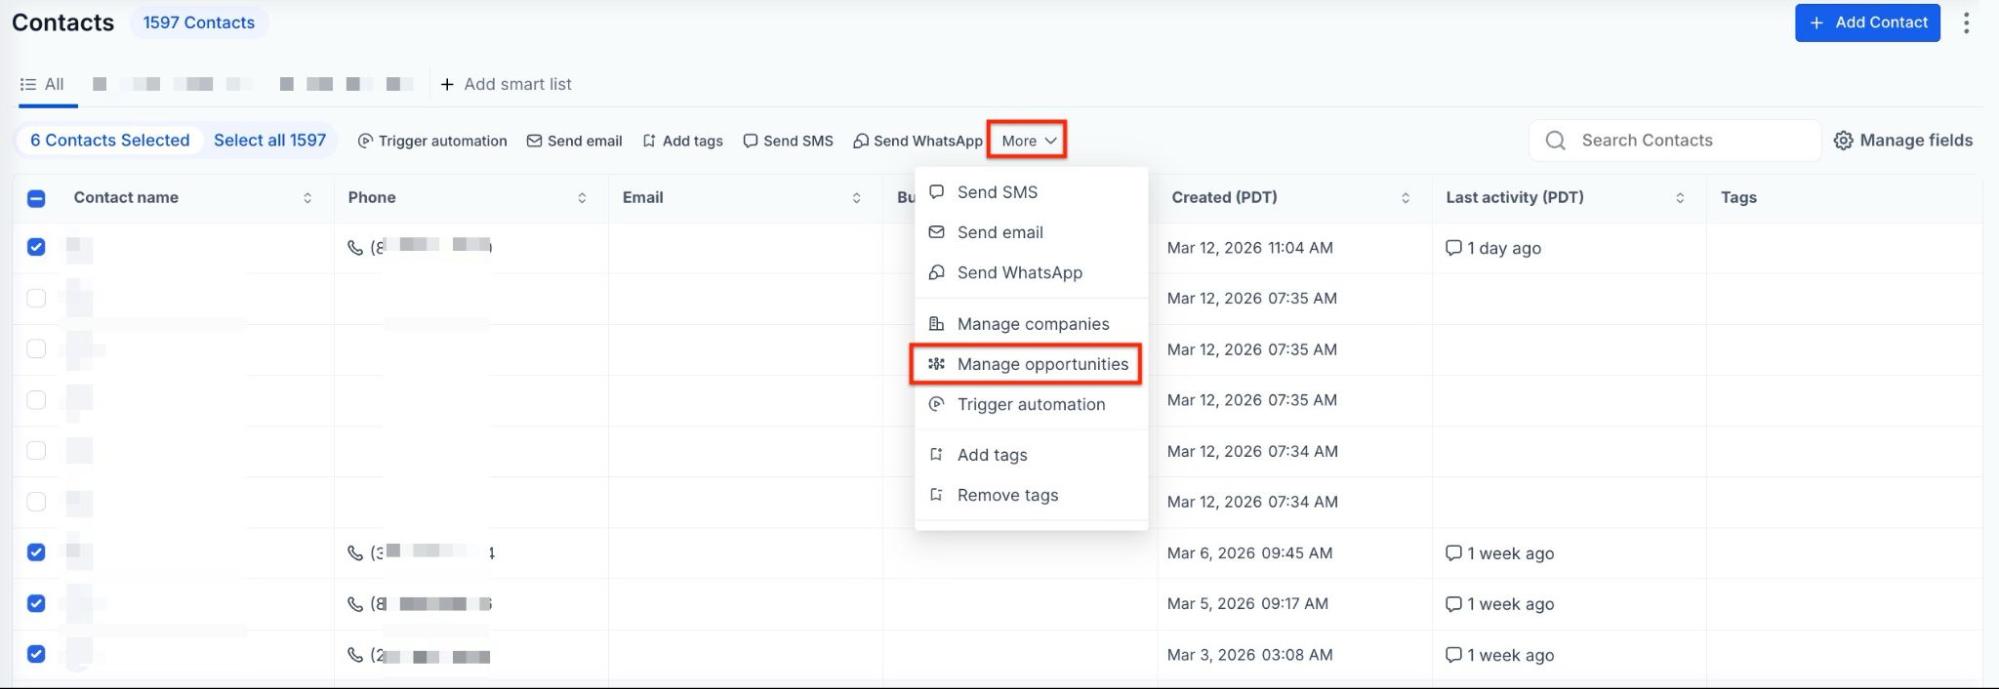1999x689 pixels.
Task: Click the Manage fields gear icon
Action: [1843, 141]
